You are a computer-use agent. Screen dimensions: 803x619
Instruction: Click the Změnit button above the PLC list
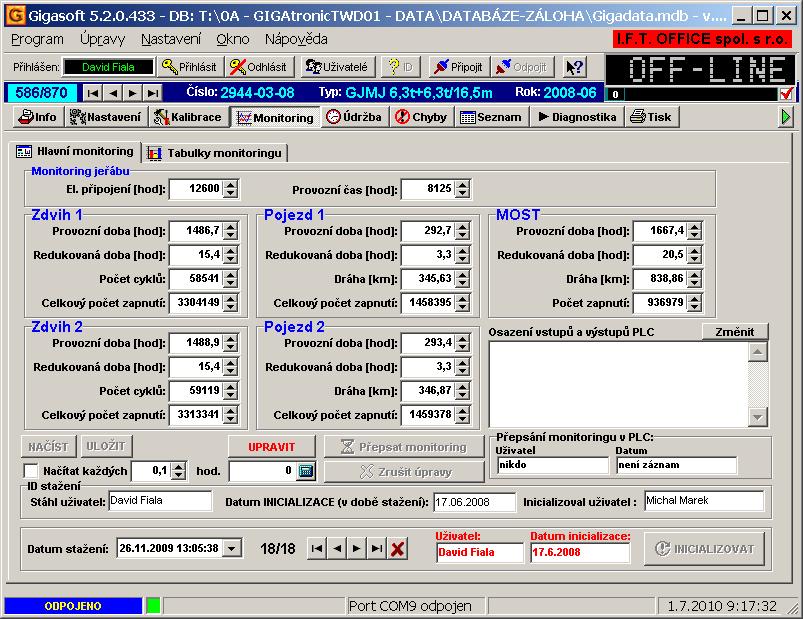coord(734,332)
